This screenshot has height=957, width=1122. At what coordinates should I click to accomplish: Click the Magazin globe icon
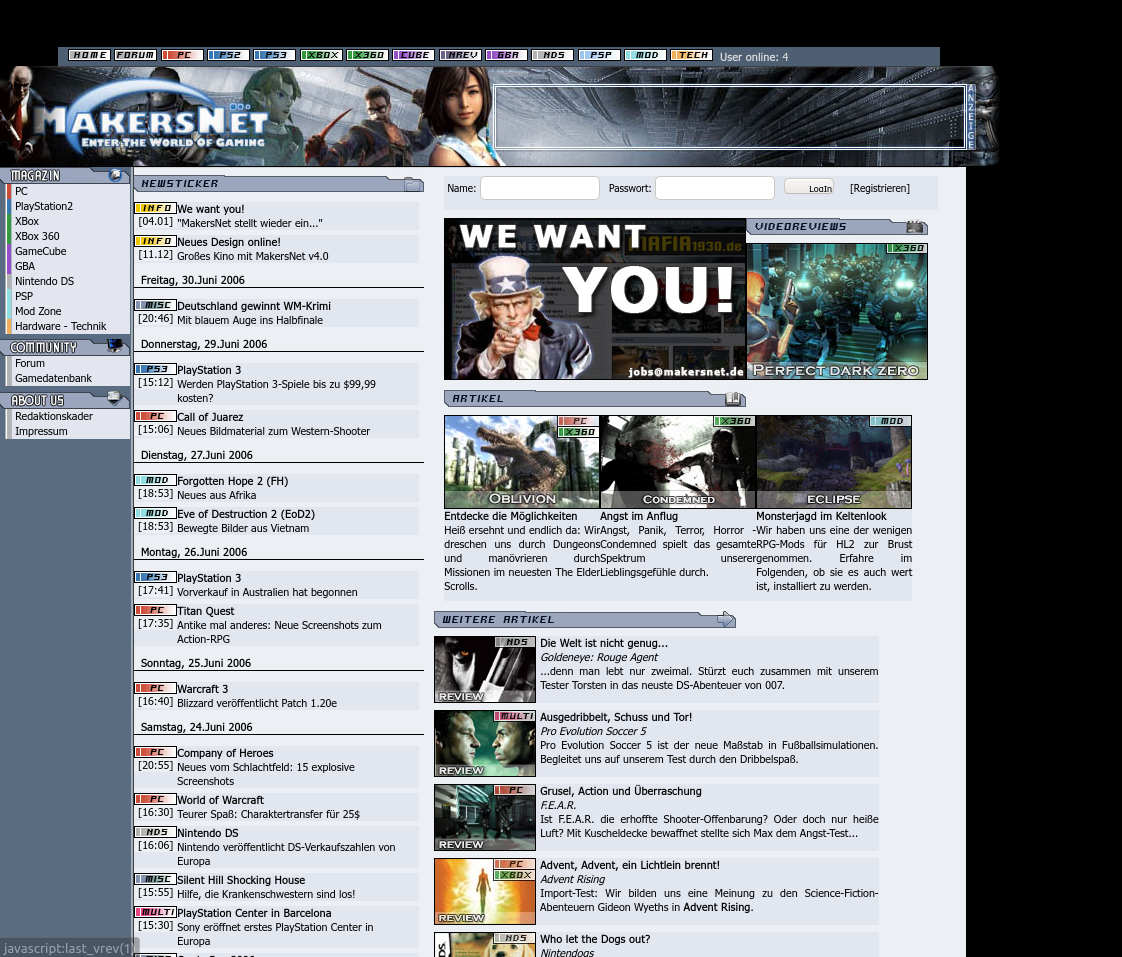click(116, 175)
